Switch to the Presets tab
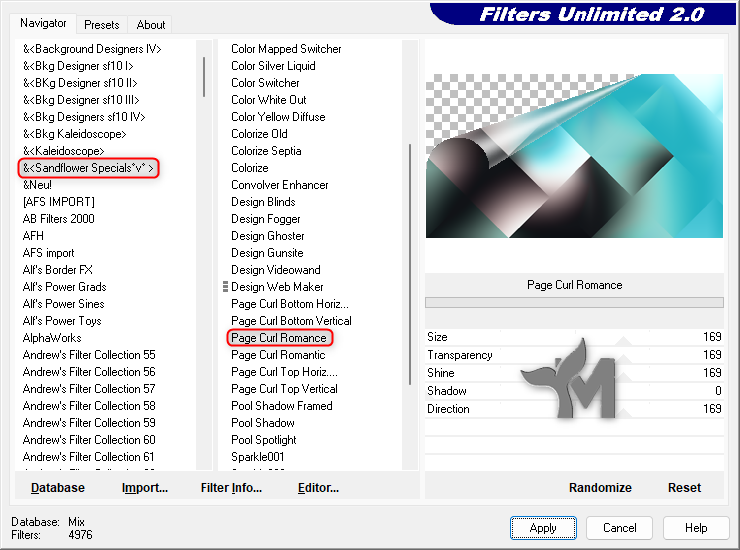 (x=101, y=25)
